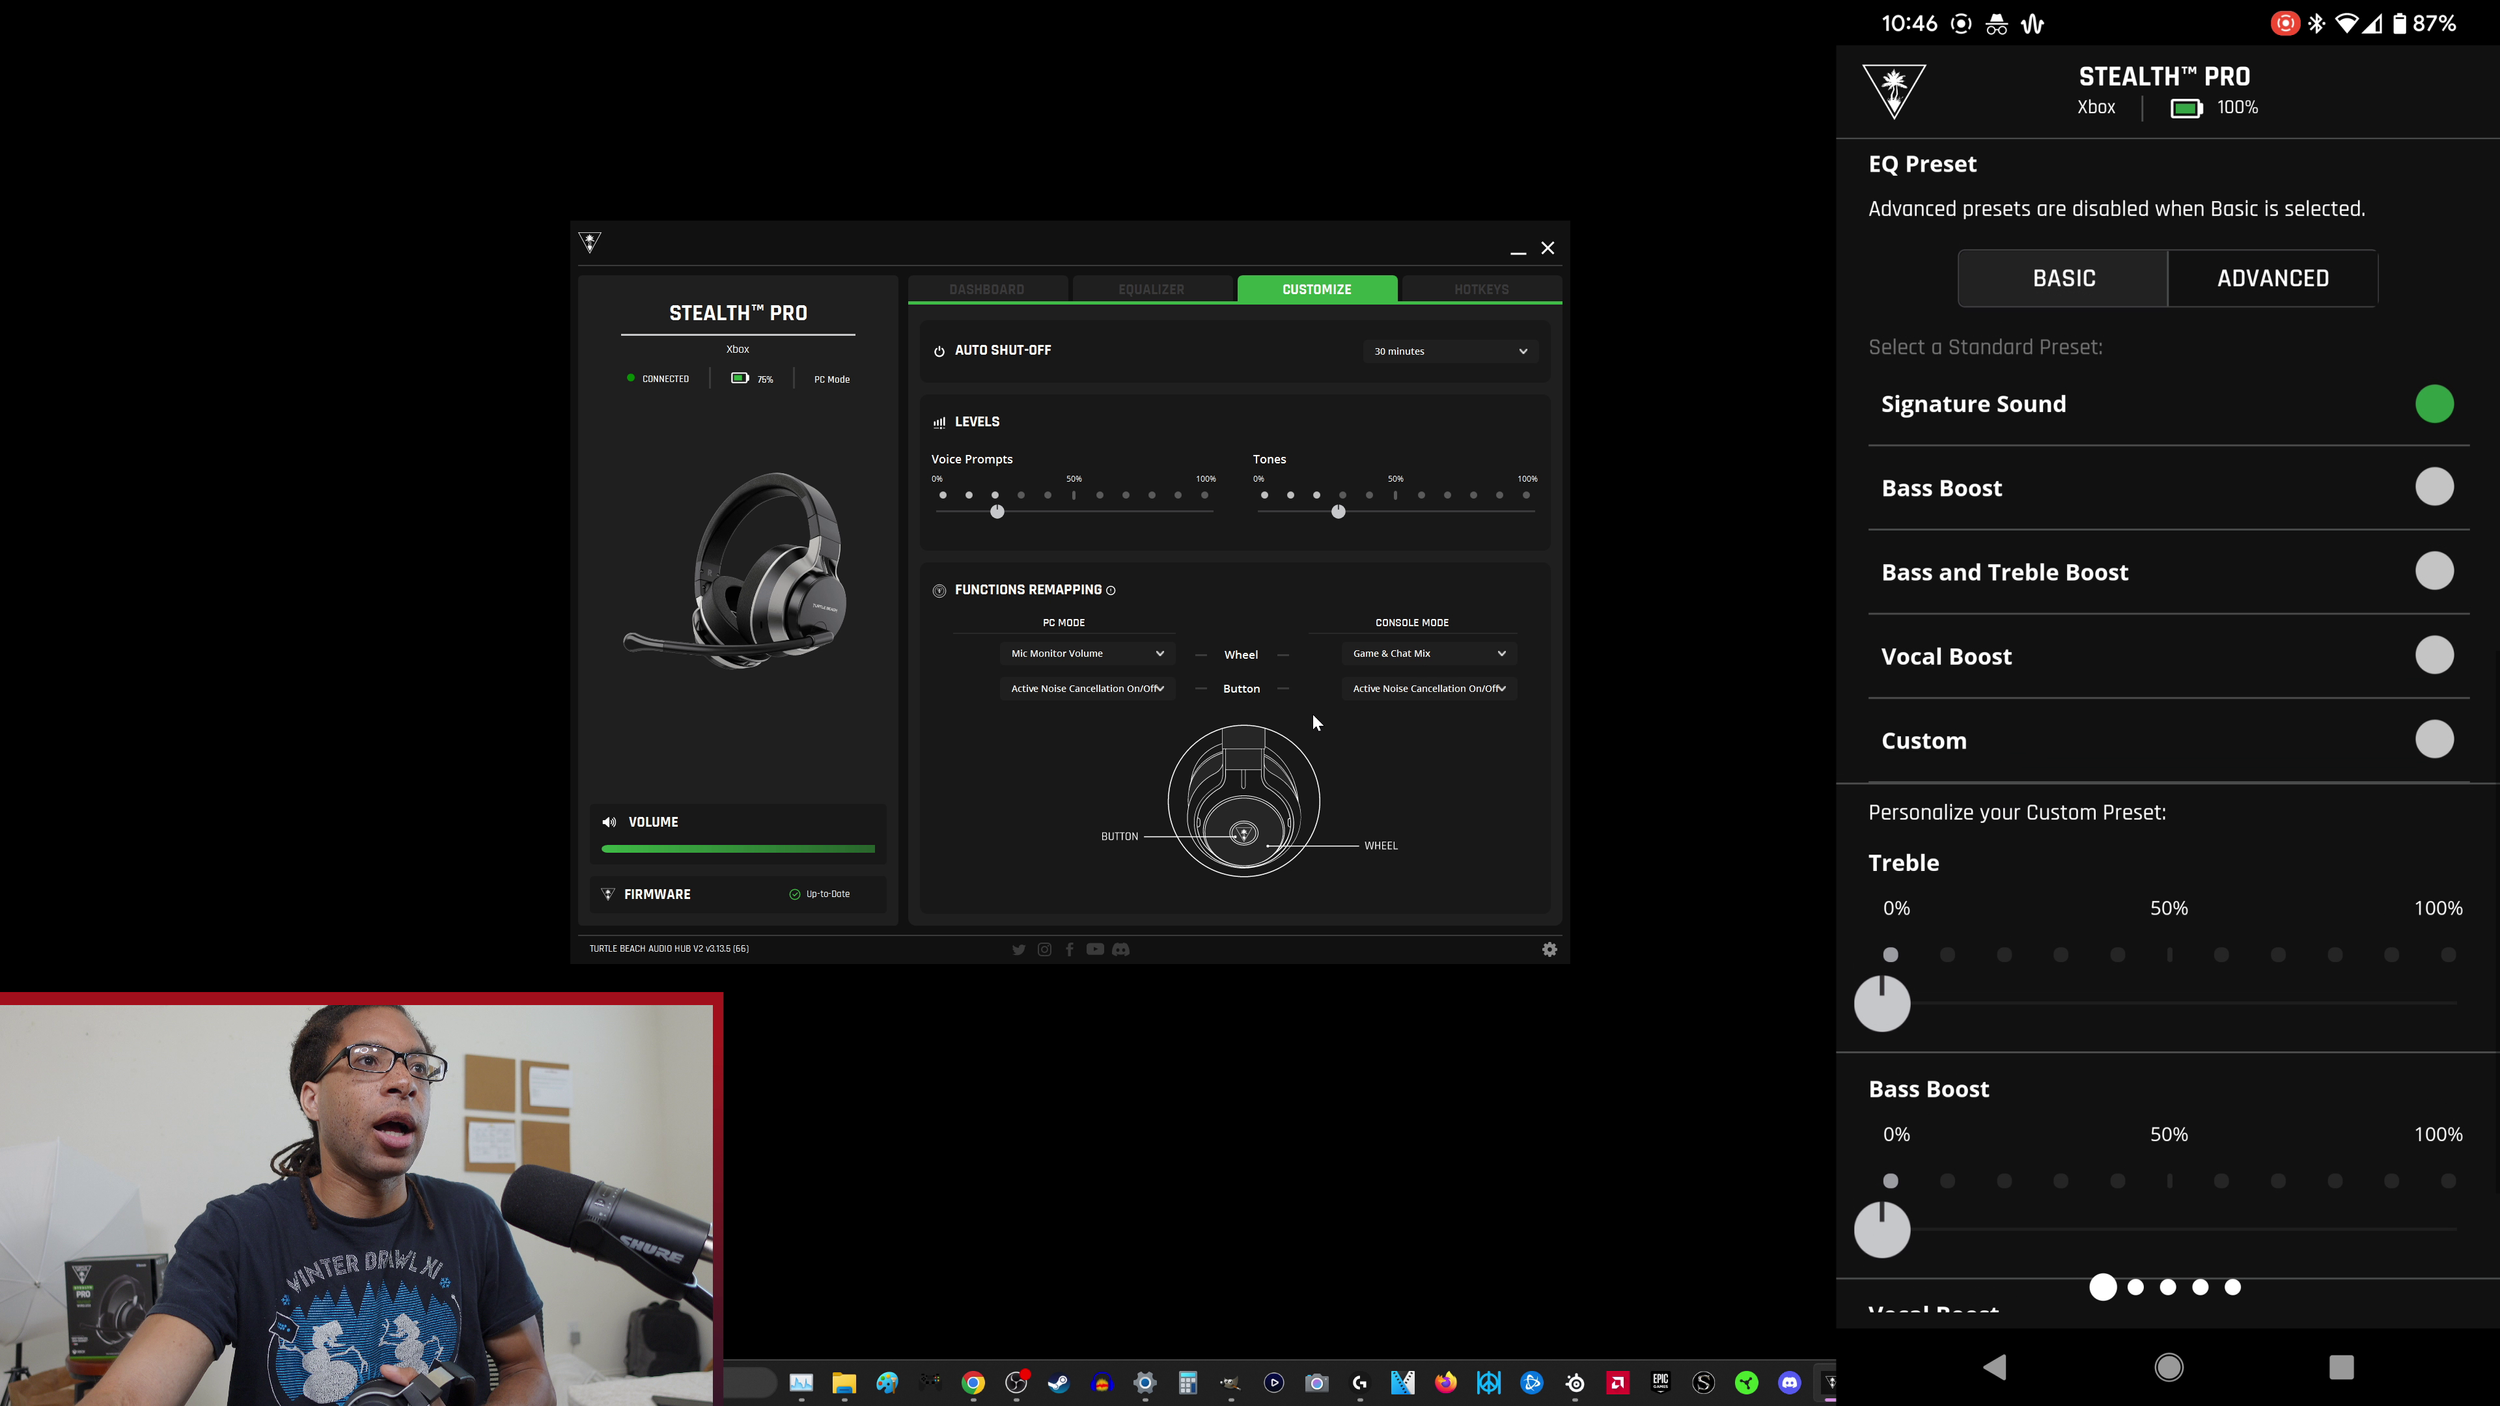Switch EQ preset mode to Advanced
This screenshot has height=1406, width=2500.
2272,278
